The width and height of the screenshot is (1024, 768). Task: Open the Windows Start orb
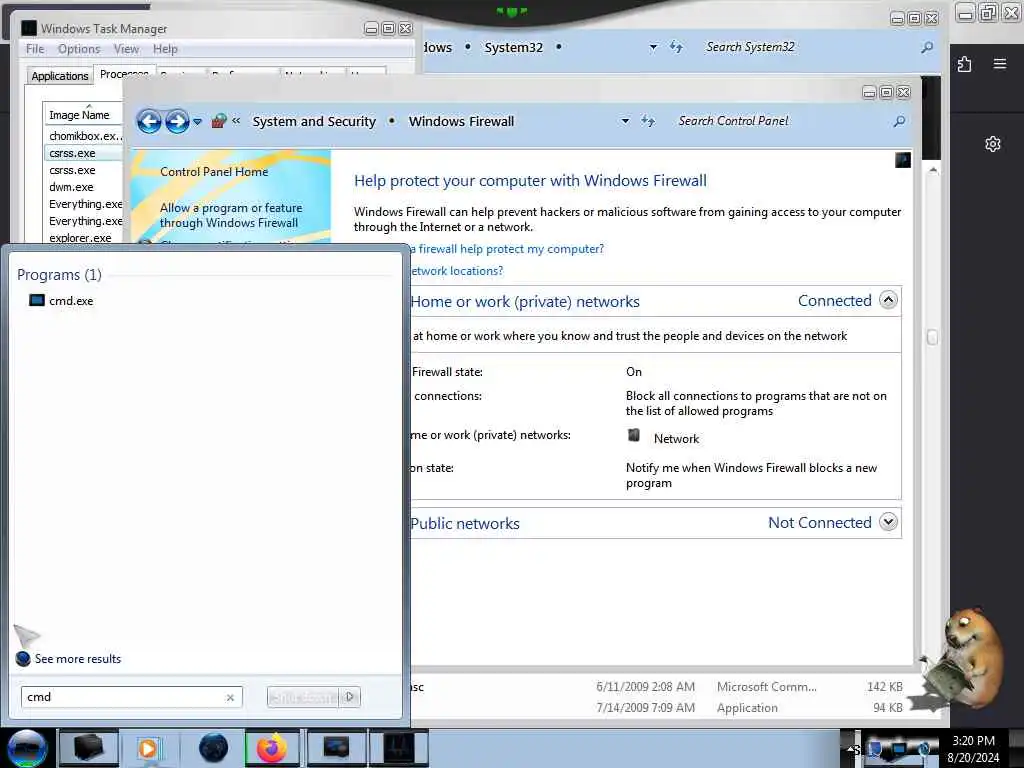click(26, 748)
